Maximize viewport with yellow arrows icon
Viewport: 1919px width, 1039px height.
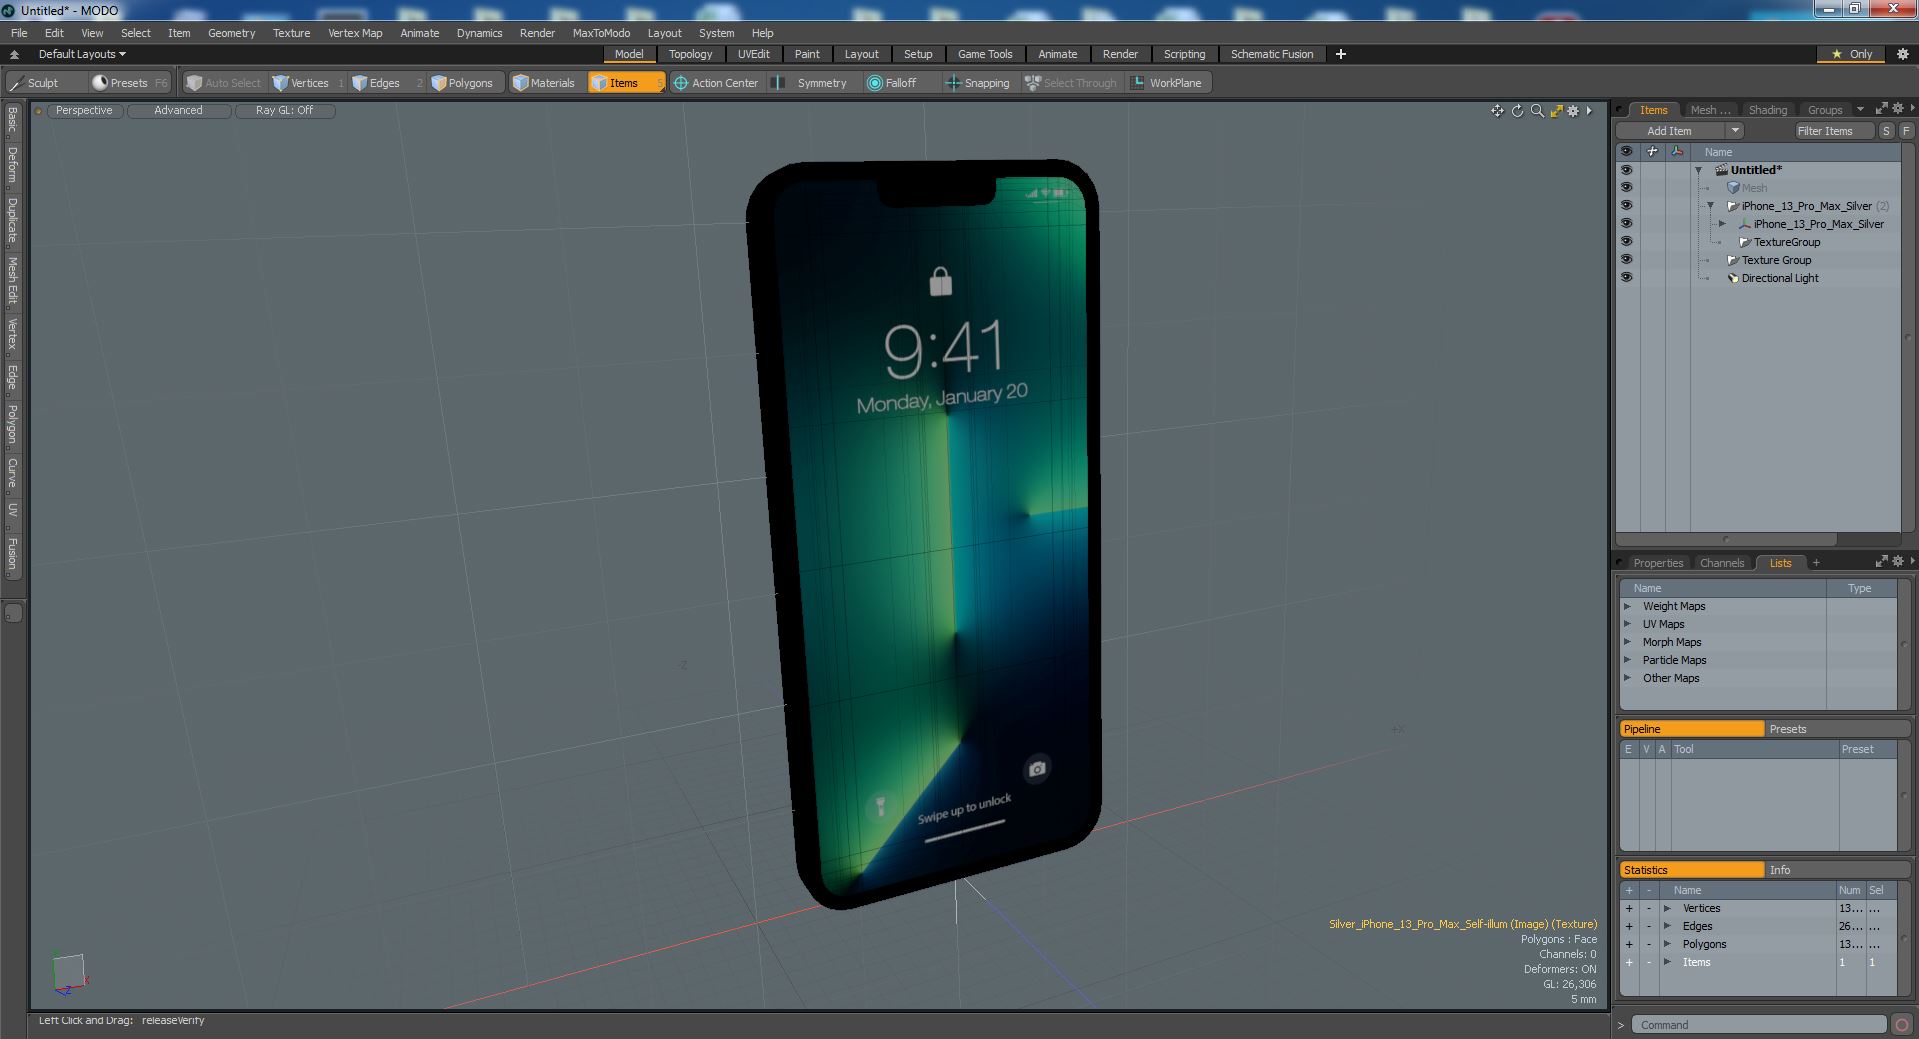click(x=1556, y=111)
